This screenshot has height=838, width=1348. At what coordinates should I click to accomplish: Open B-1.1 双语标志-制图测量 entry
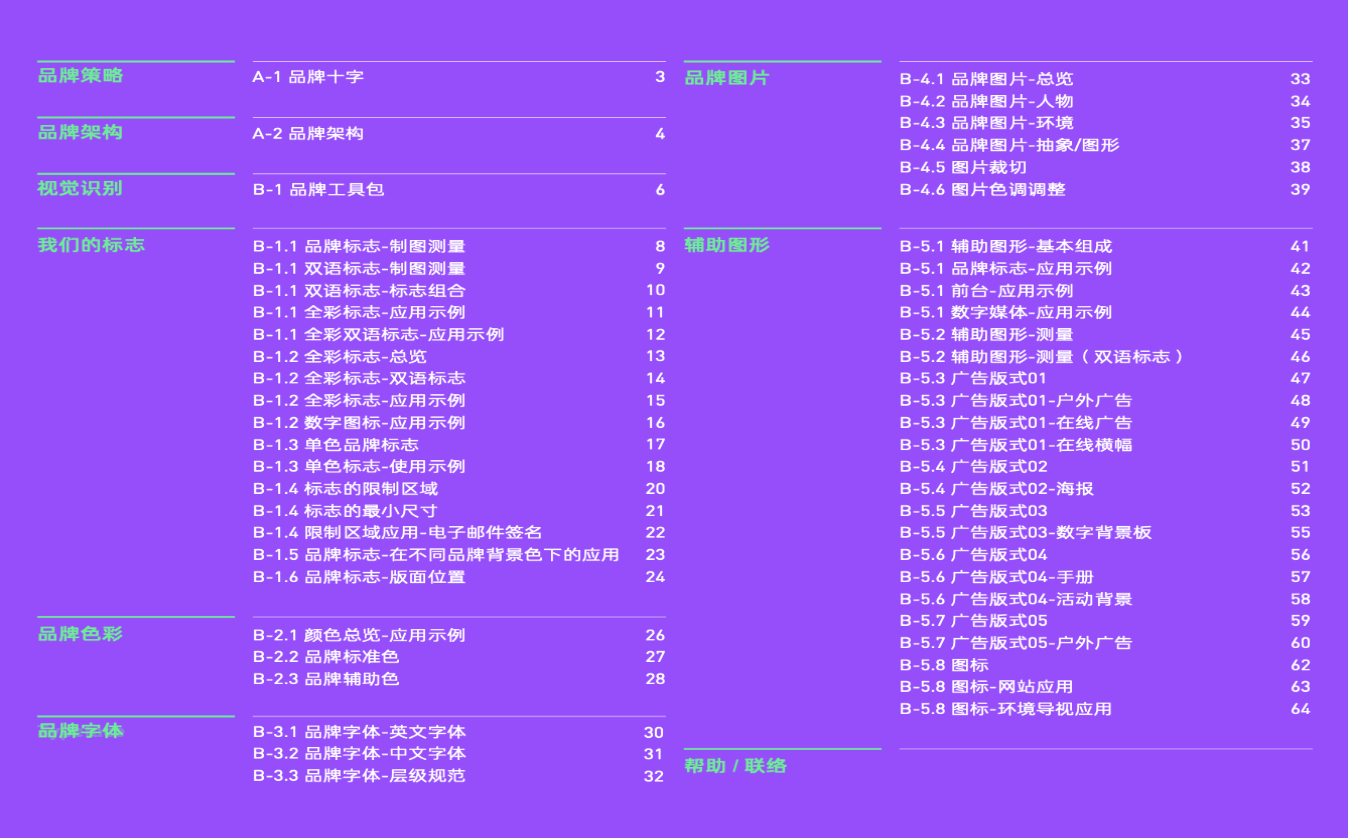pos(359,268)
